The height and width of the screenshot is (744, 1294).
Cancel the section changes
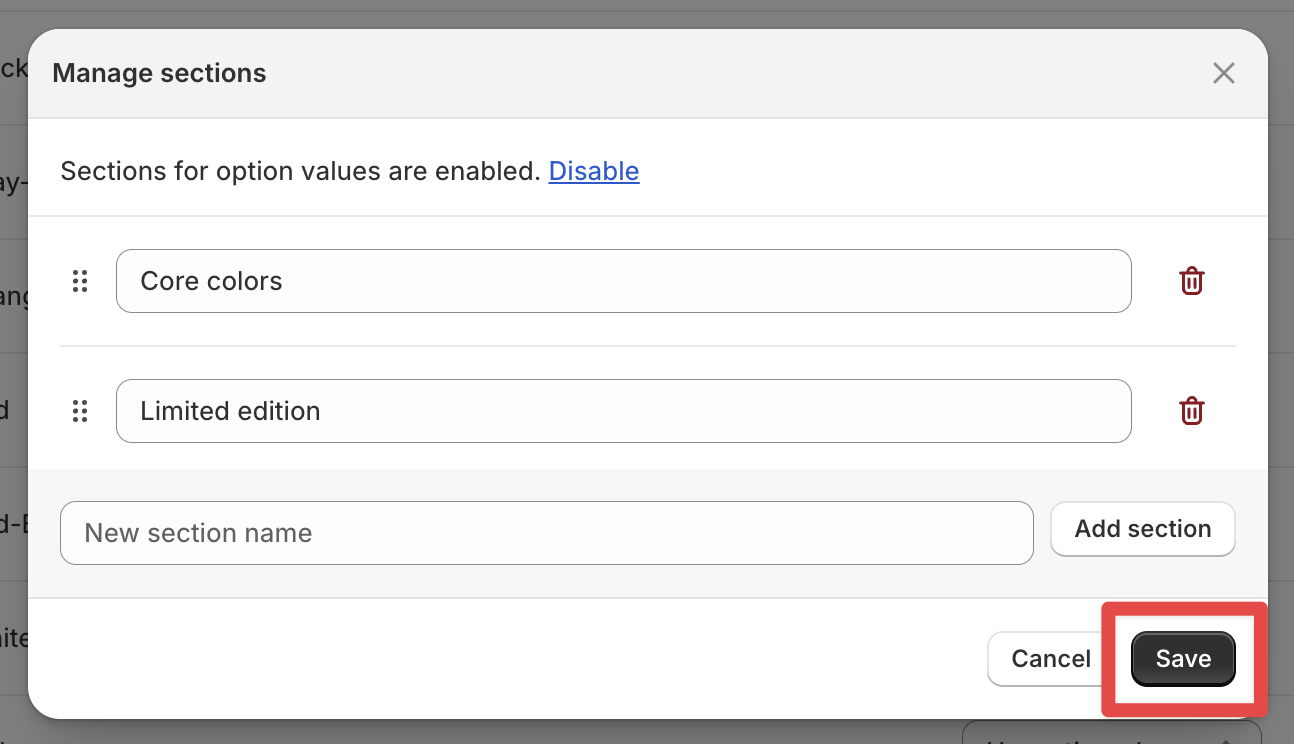pos(1050,659)
